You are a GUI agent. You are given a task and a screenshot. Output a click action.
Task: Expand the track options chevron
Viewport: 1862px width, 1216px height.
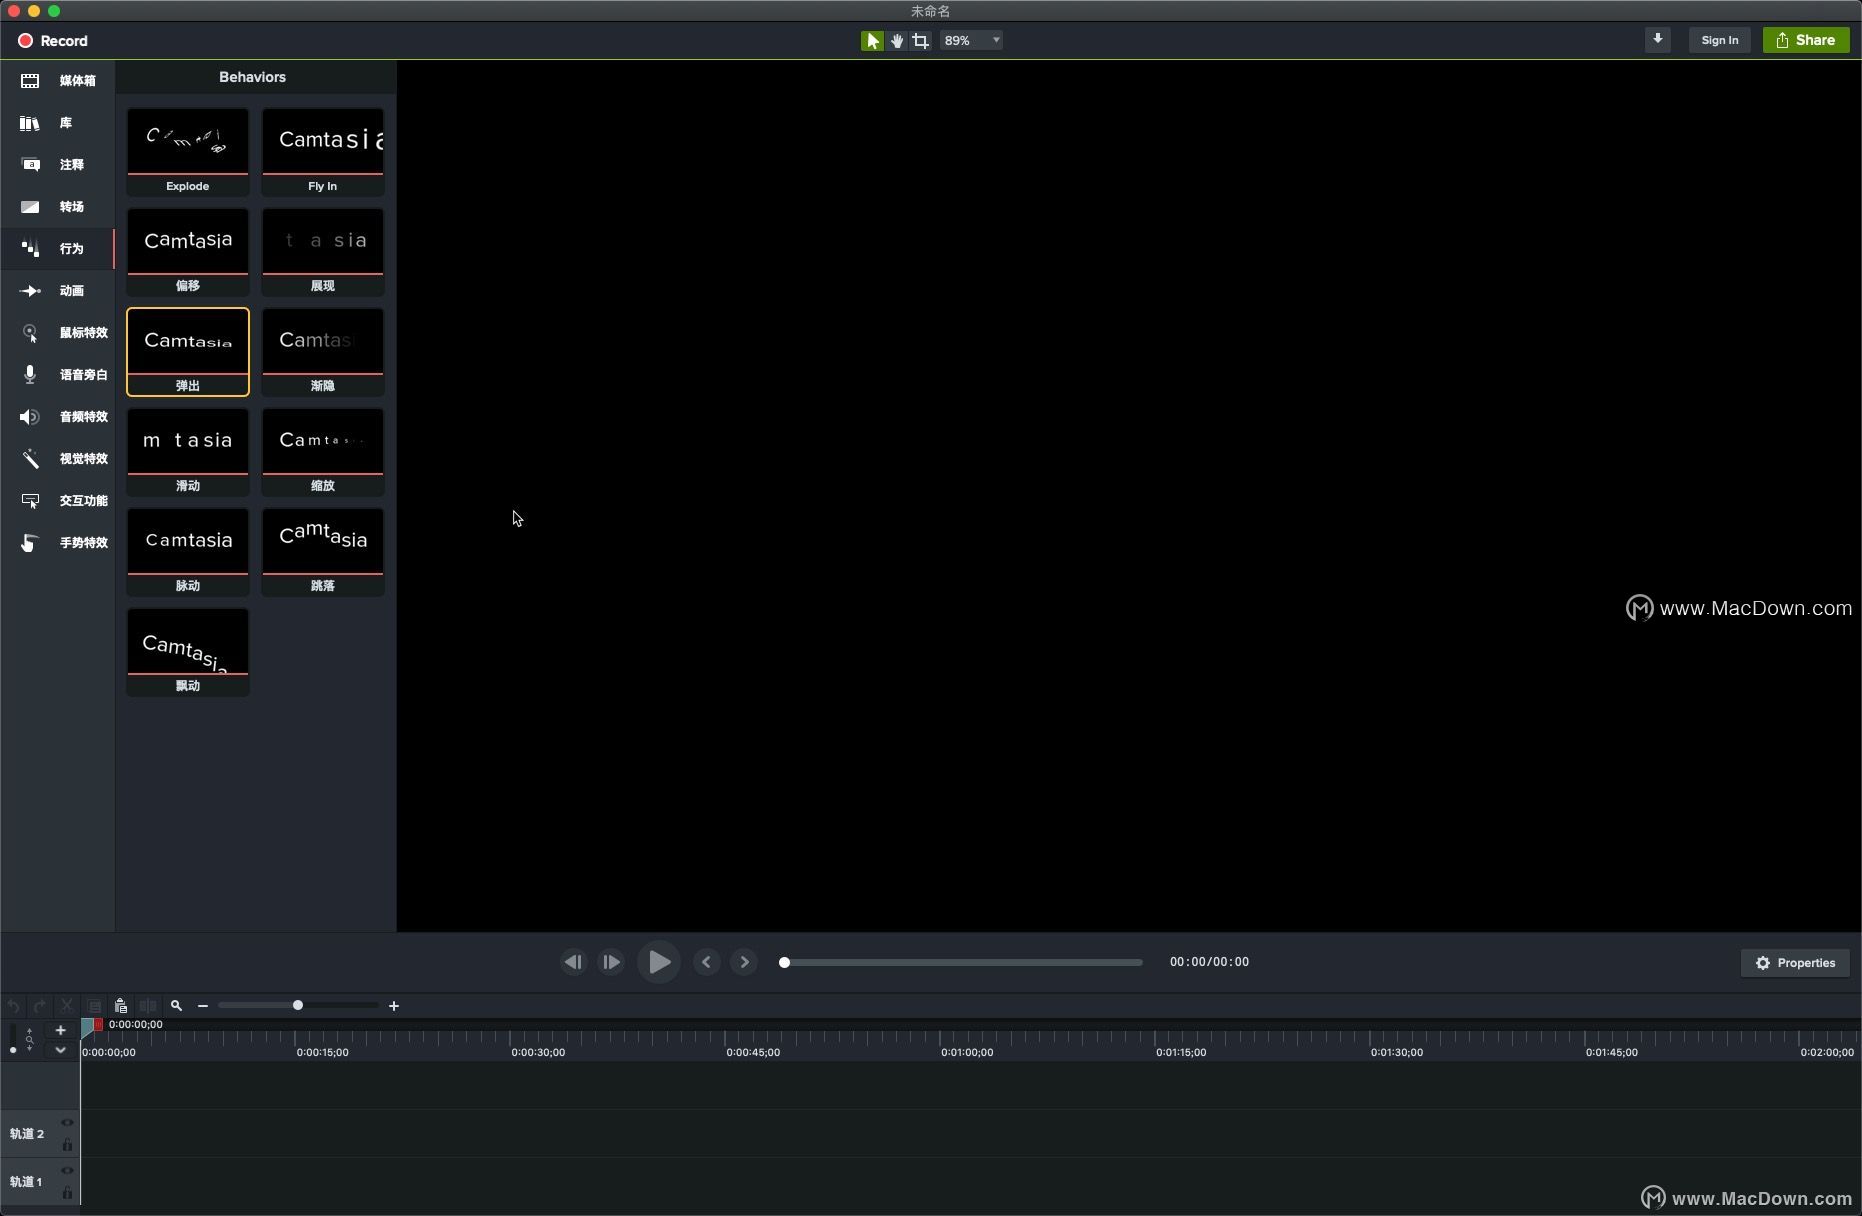[x=60, y=1050]
